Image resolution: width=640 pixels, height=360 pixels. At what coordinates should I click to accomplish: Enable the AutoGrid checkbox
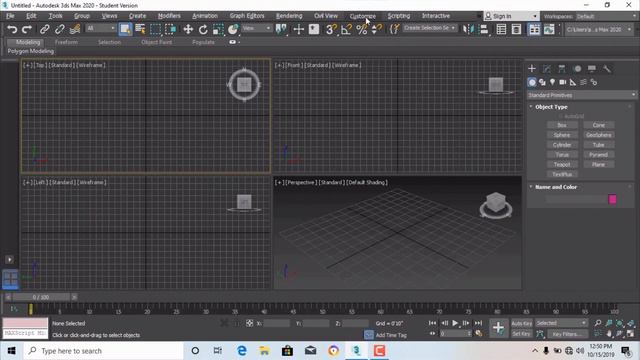click(x=561, y=116)
